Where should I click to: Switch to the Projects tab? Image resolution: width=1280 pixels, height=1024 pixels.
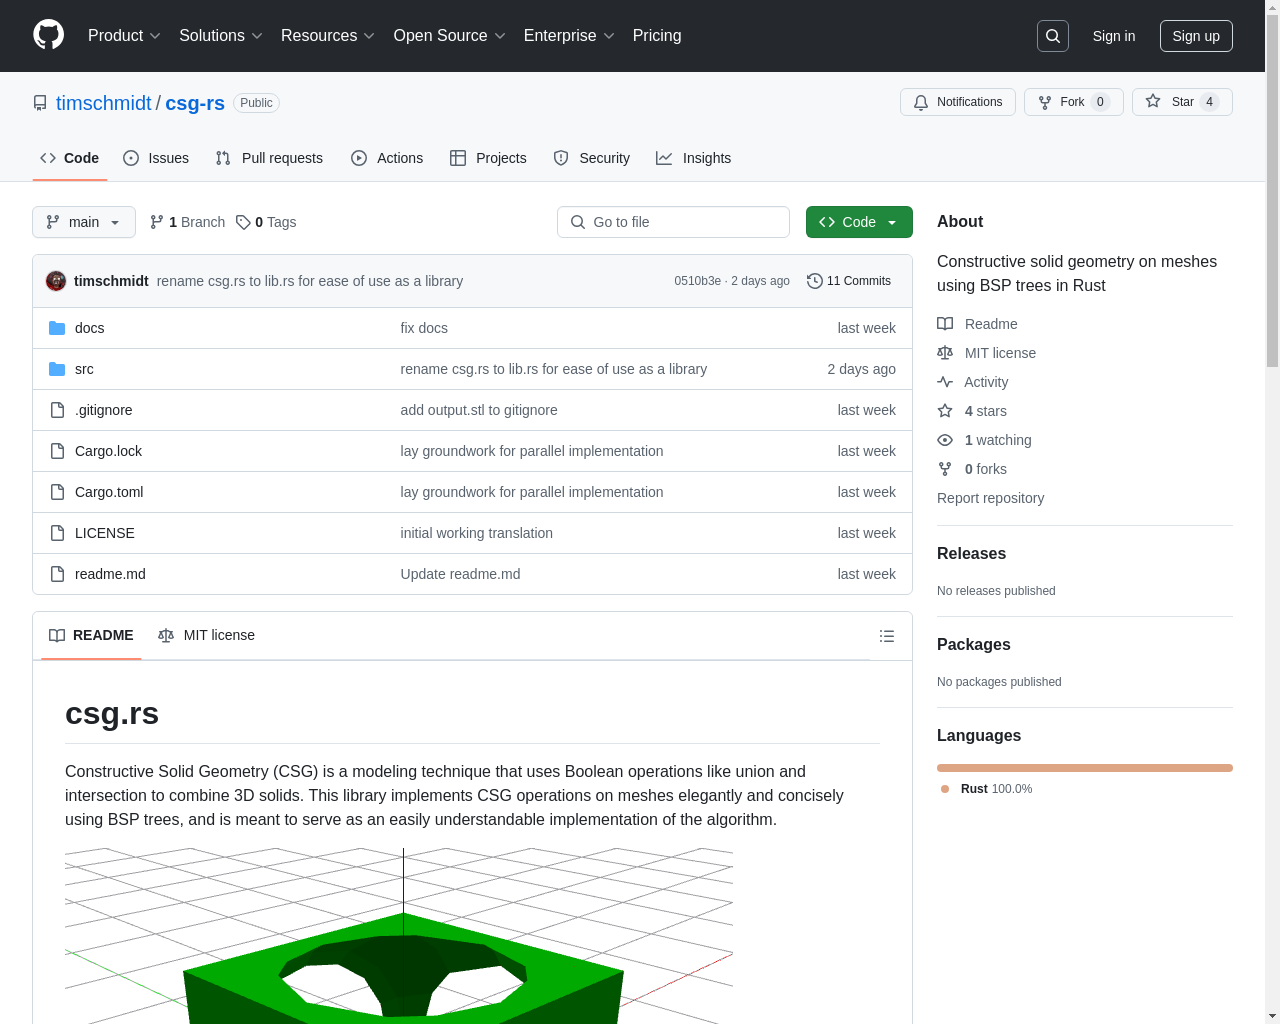[488, 158]
